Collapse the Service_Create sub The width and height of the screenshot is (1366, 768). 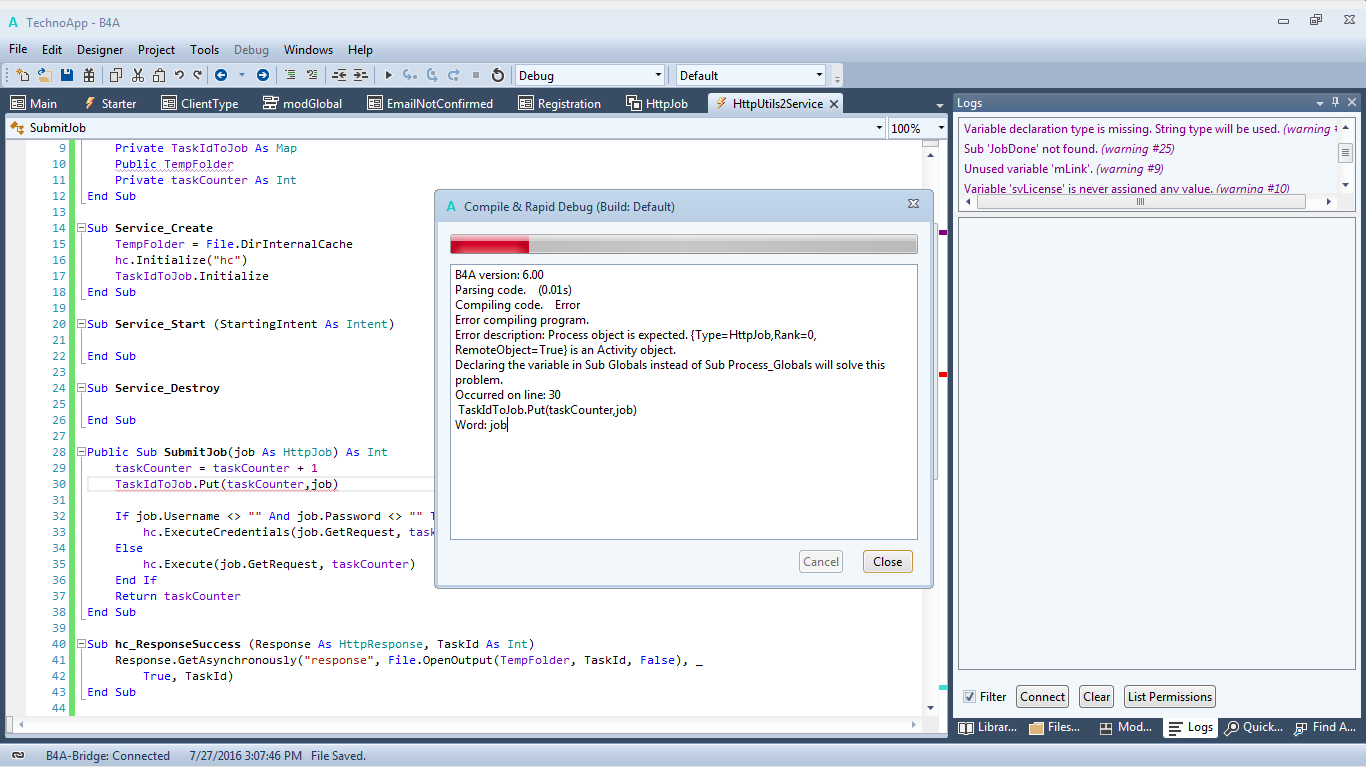[81, 228]
